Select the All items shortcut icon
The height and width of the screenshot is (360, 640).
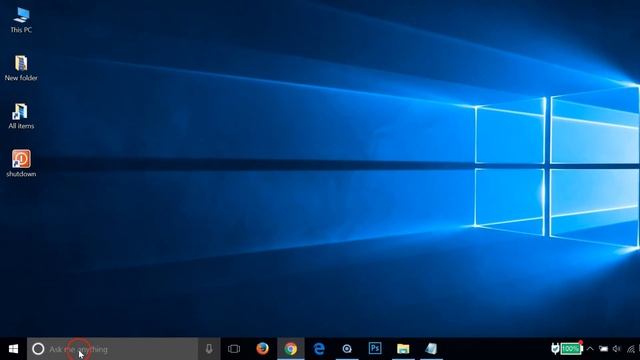point(21,116)
